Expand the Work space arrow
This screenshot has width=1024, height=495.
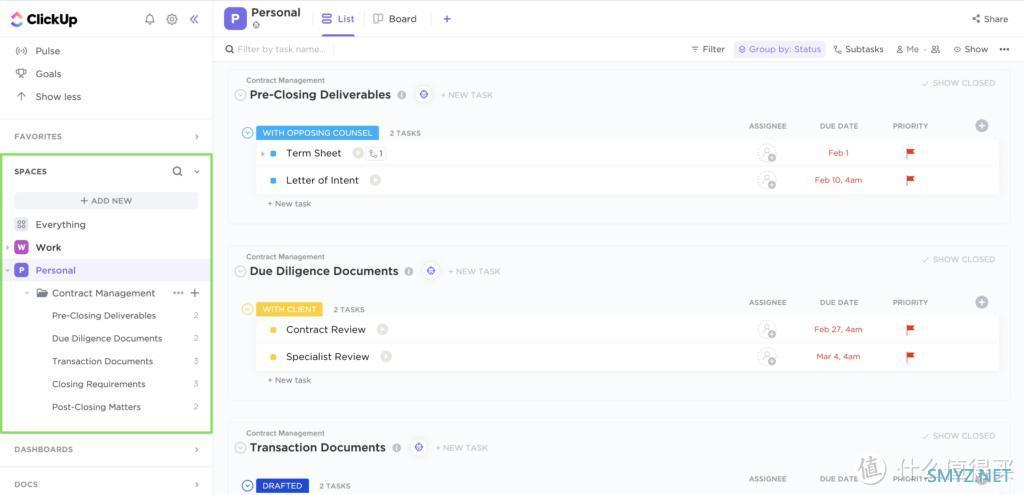pyautogui.click(x=7, y=248)
